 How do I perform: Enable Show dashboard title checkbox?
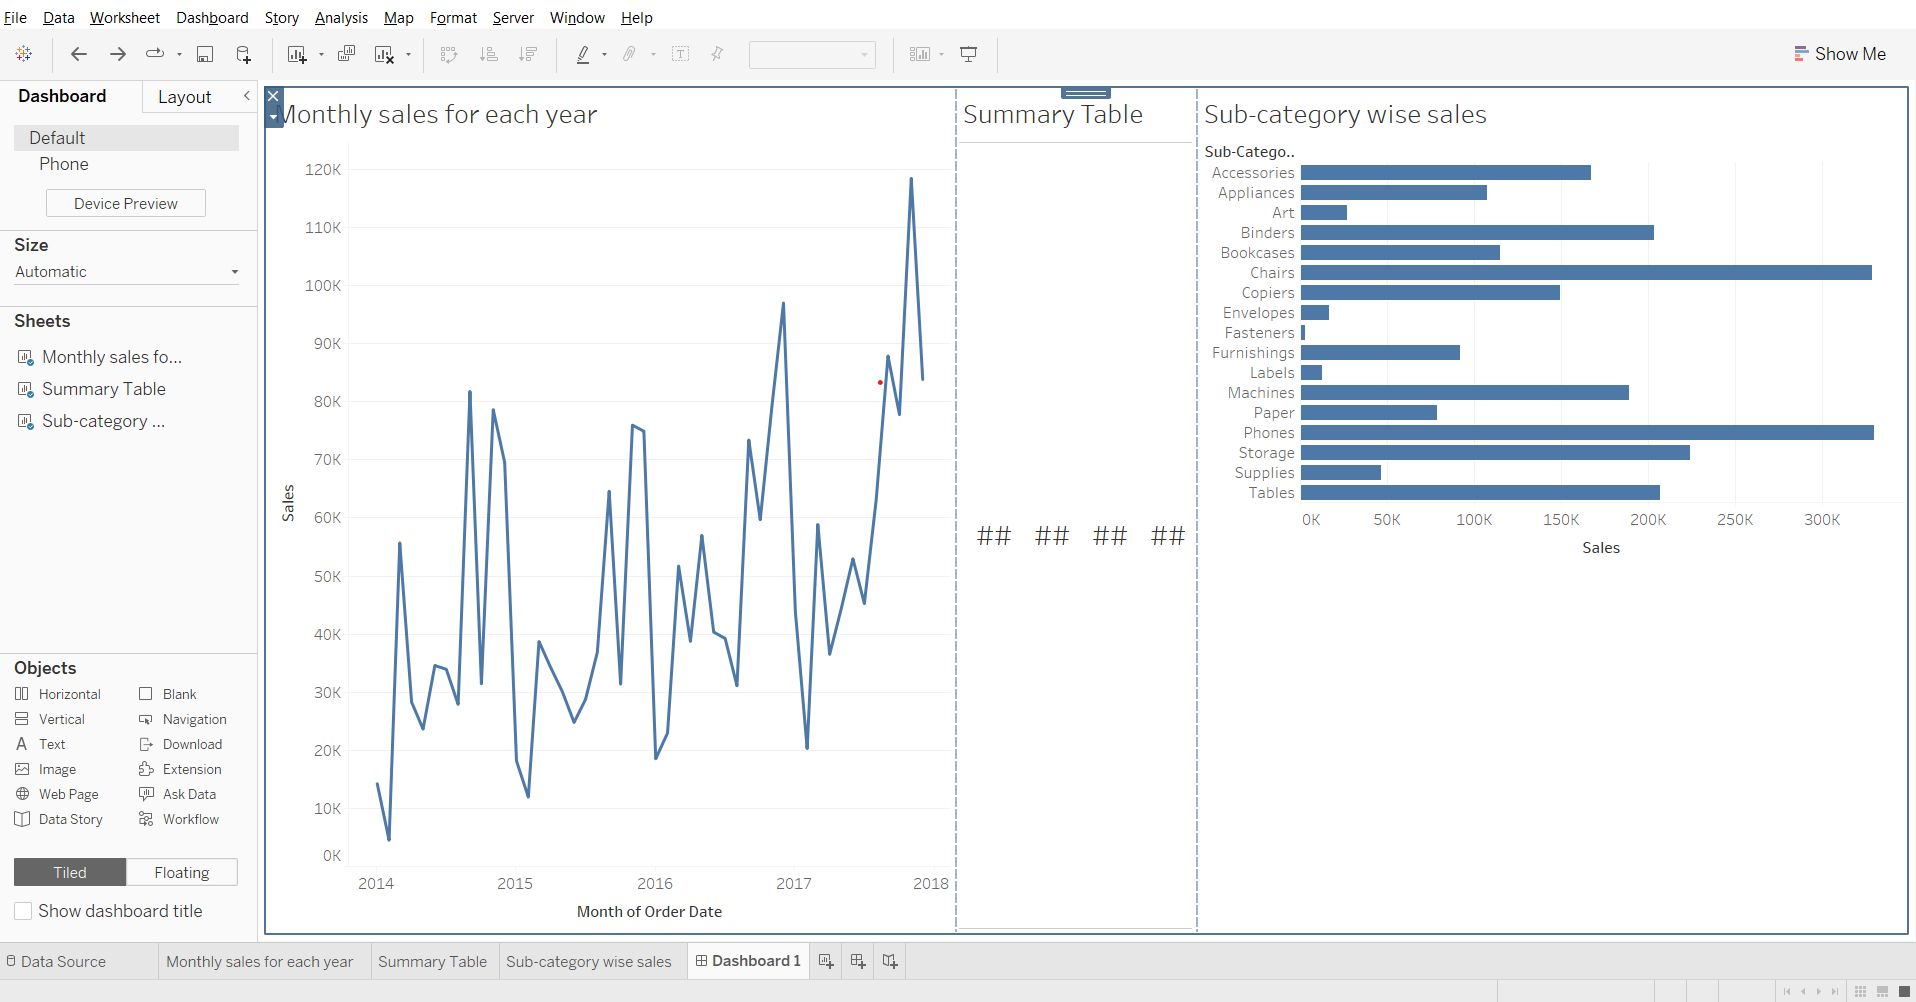coord(23,911)
